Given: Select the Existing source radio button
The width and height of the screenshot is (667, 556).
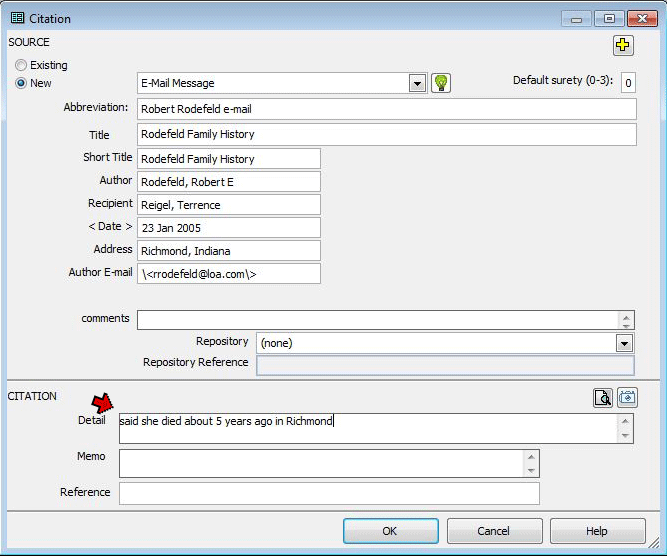Looking at the screenshot, I should coord(21,65).
